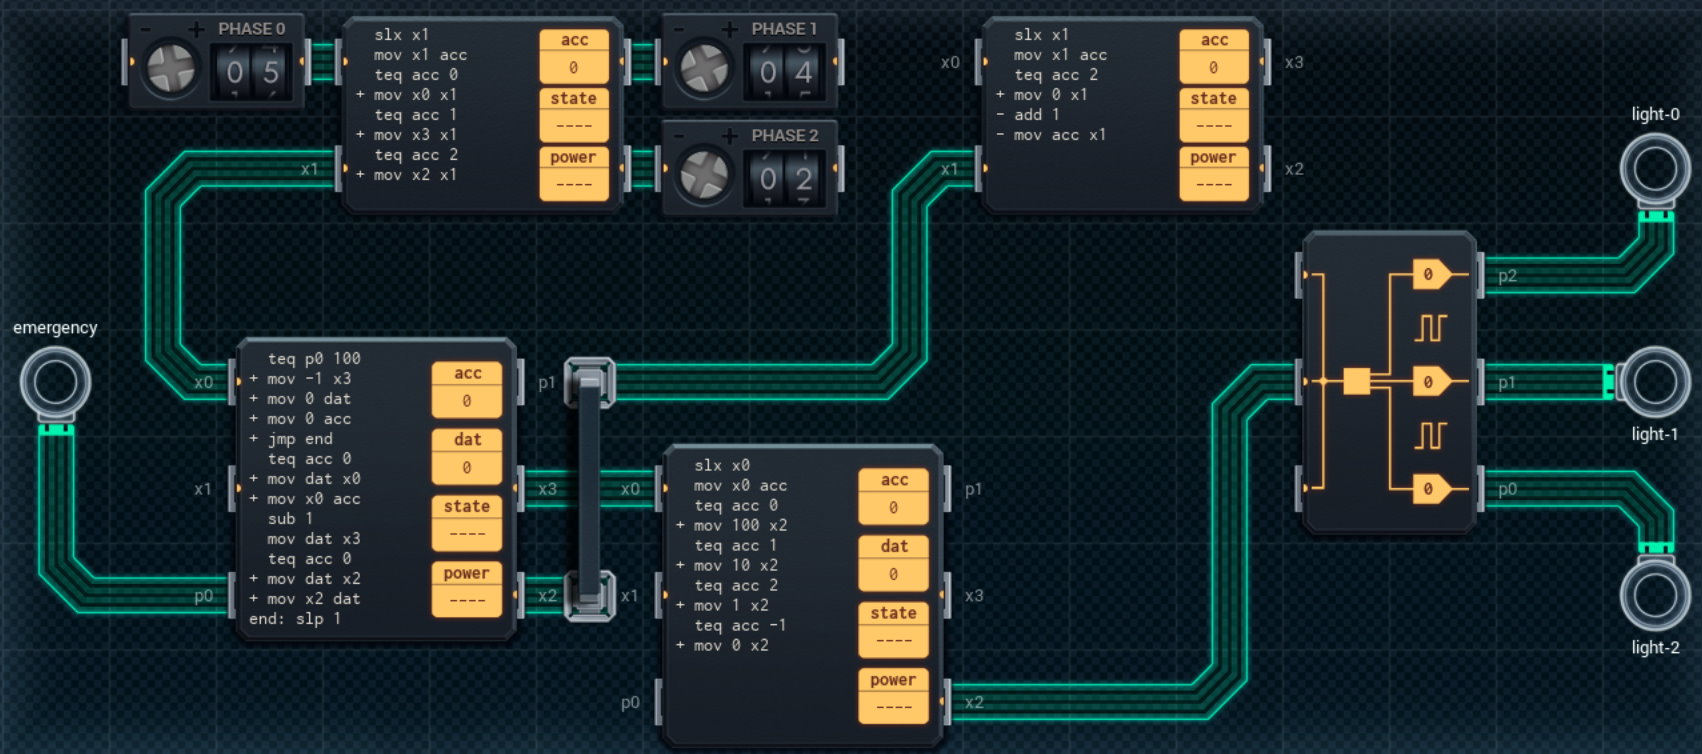Click the PHASE 1 dial knob

(704, 69)
